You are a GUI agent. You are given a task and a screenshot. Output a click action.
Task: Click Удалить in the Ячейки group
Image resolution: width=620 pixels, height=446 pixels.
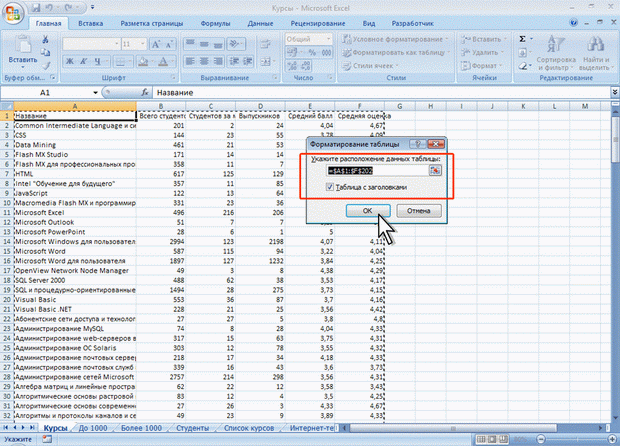482,52
